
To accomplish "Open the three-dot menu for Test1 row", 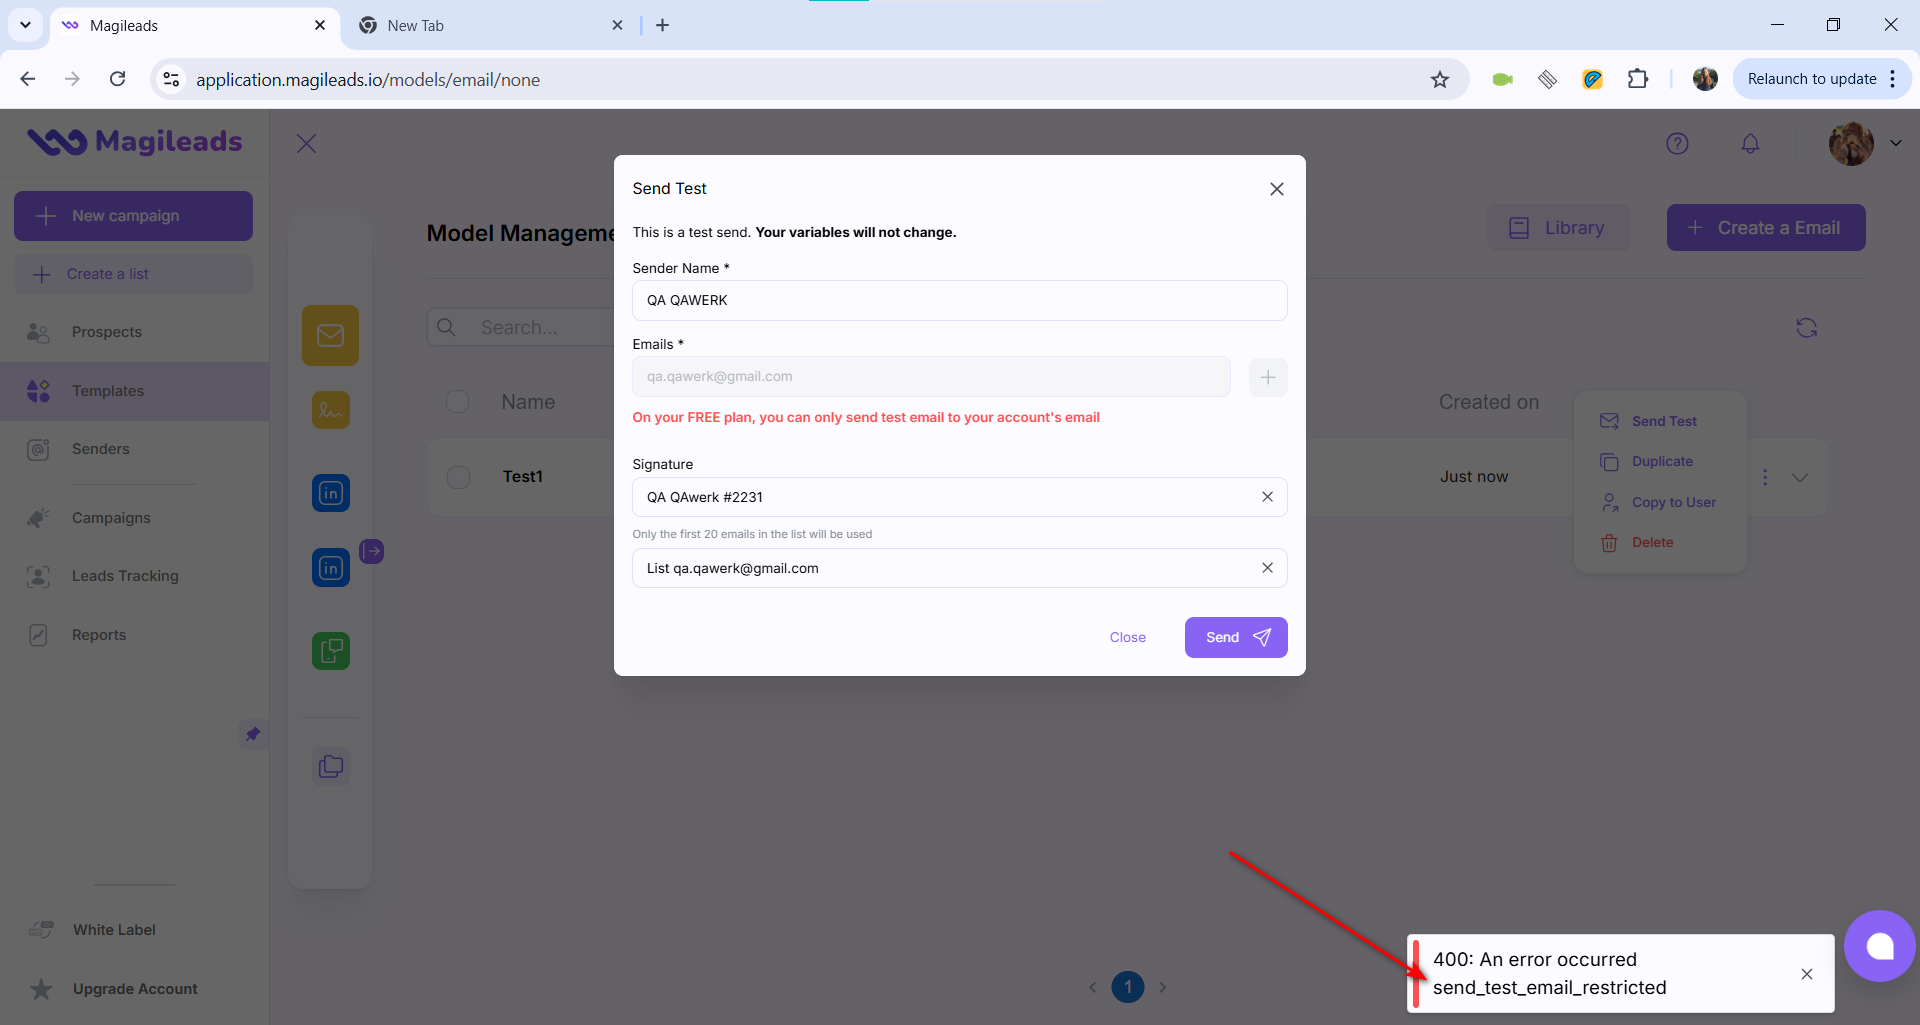I will pyautogui.click(x=1765, y=477).
